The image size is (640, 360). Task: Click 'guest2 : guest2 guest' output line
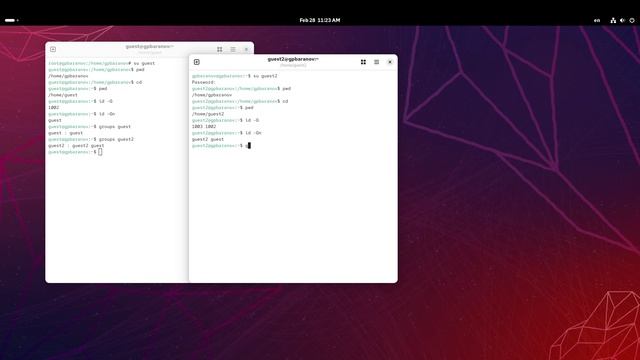point(76,145)
